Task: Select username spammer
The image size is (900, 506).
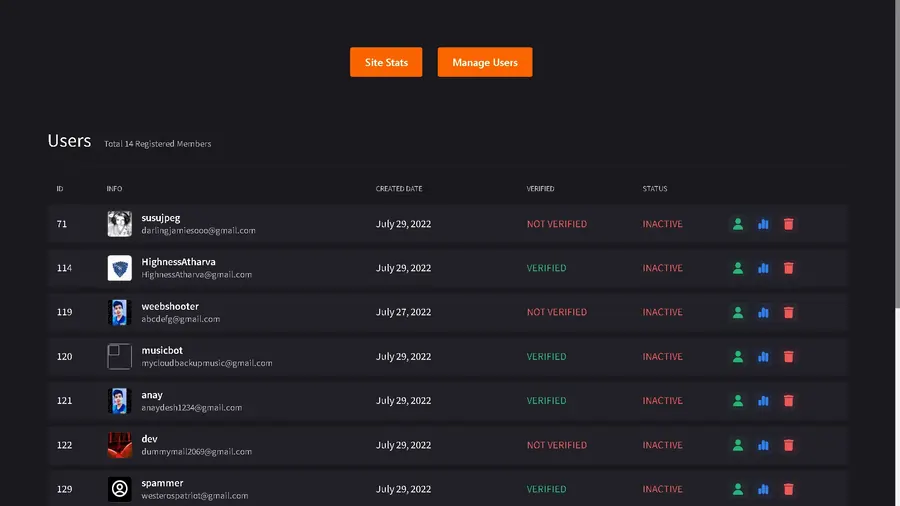Action: point(162,483)
